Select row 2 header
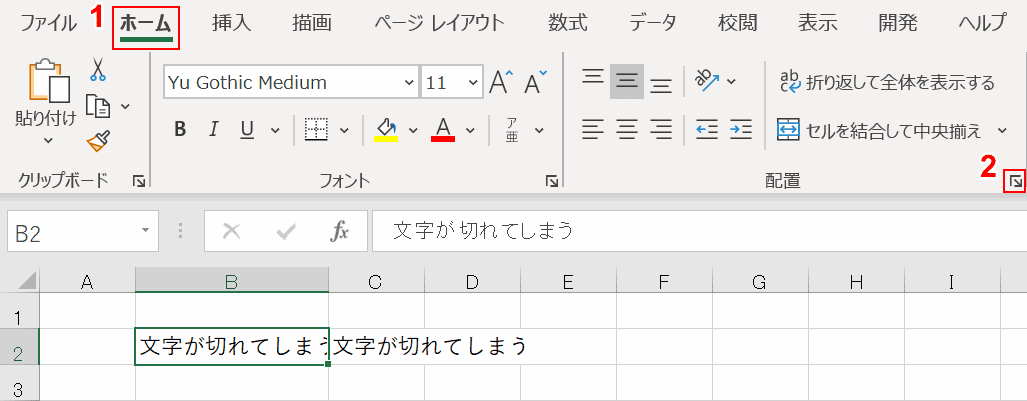 19,347
